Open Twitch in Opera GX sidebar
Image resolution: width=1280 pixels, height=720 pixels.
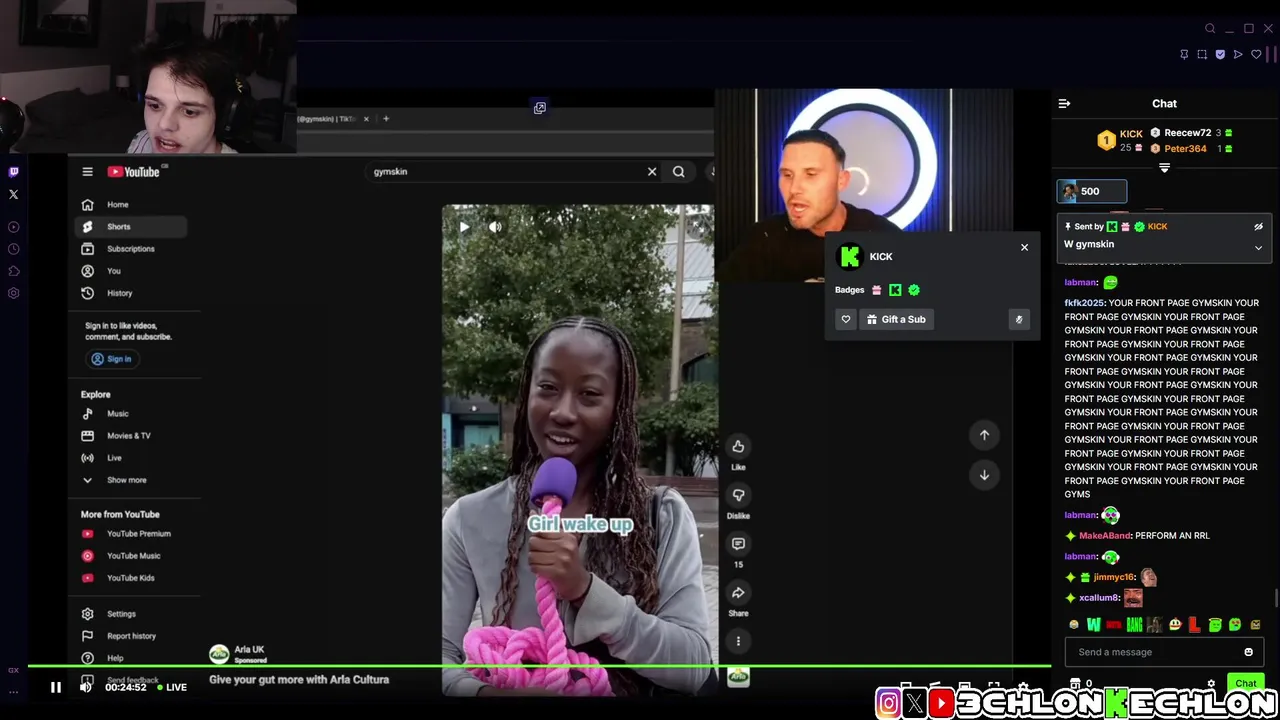[13, 172]
